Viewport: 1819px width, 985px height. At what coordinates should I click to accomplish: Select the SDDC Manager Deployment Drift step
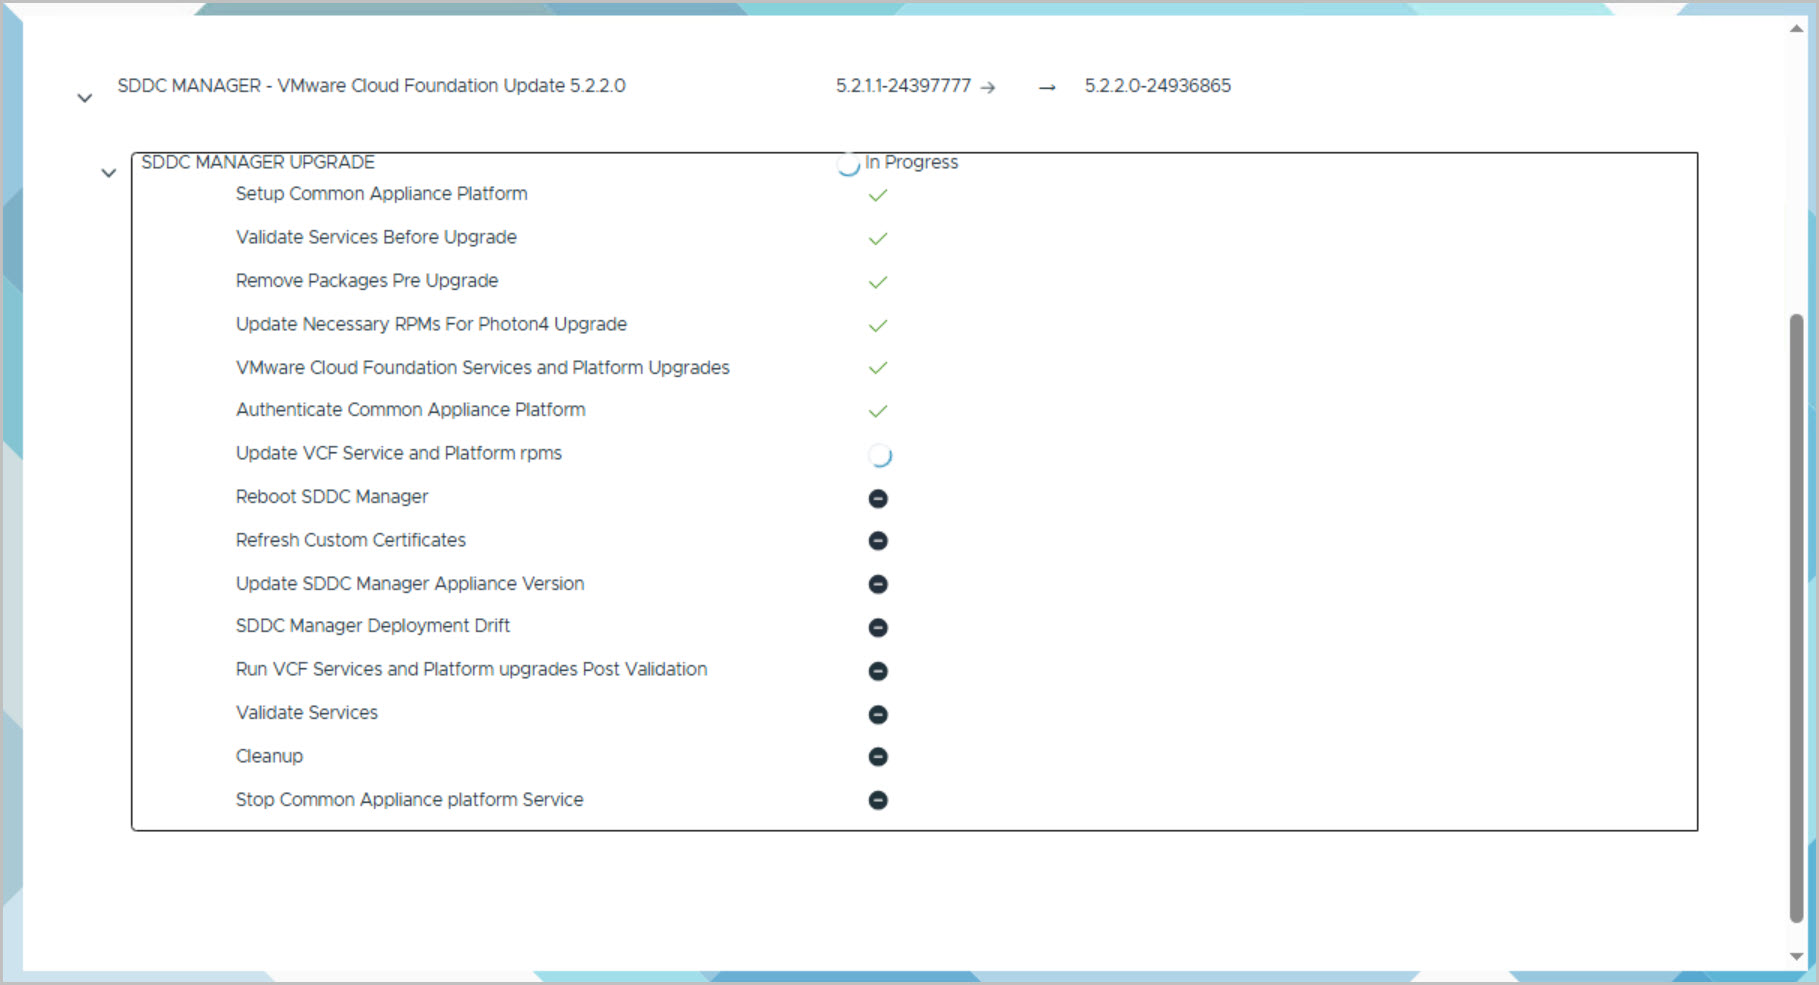(372, 626)
